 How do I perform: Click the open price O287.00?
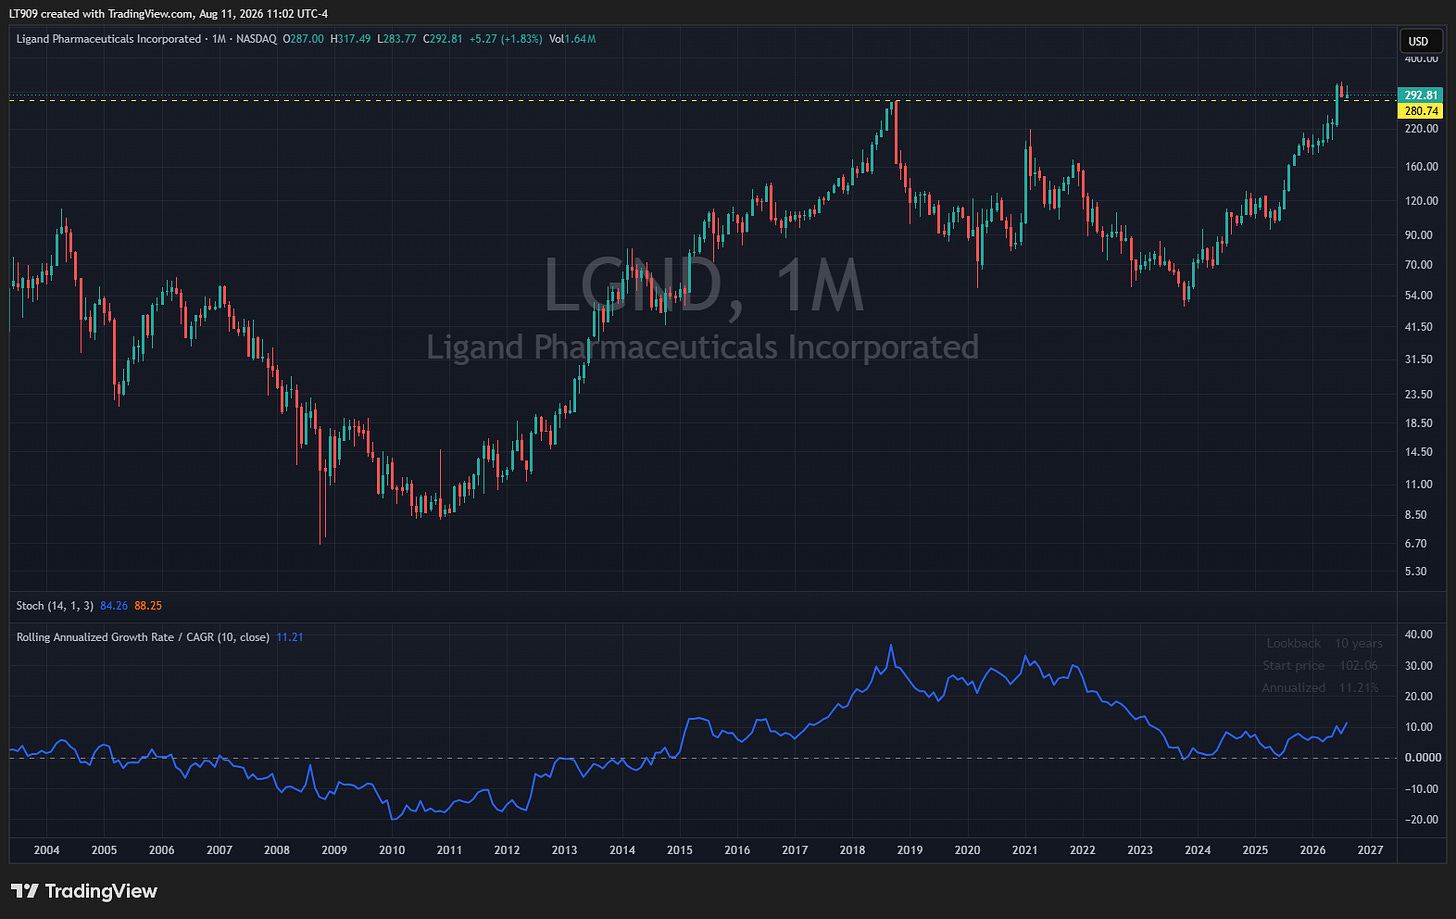coord(303,39)
